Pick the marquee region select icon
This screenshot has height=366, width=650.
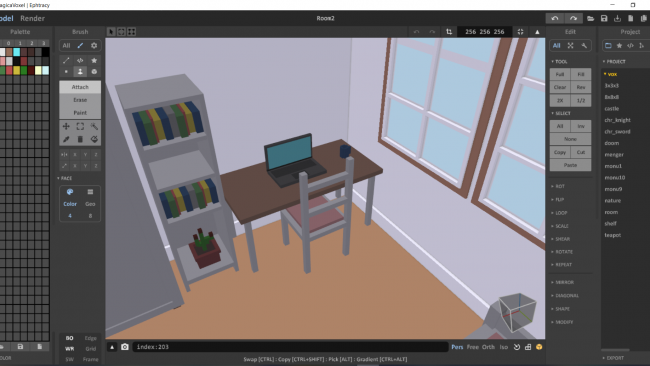click(80, 126)
